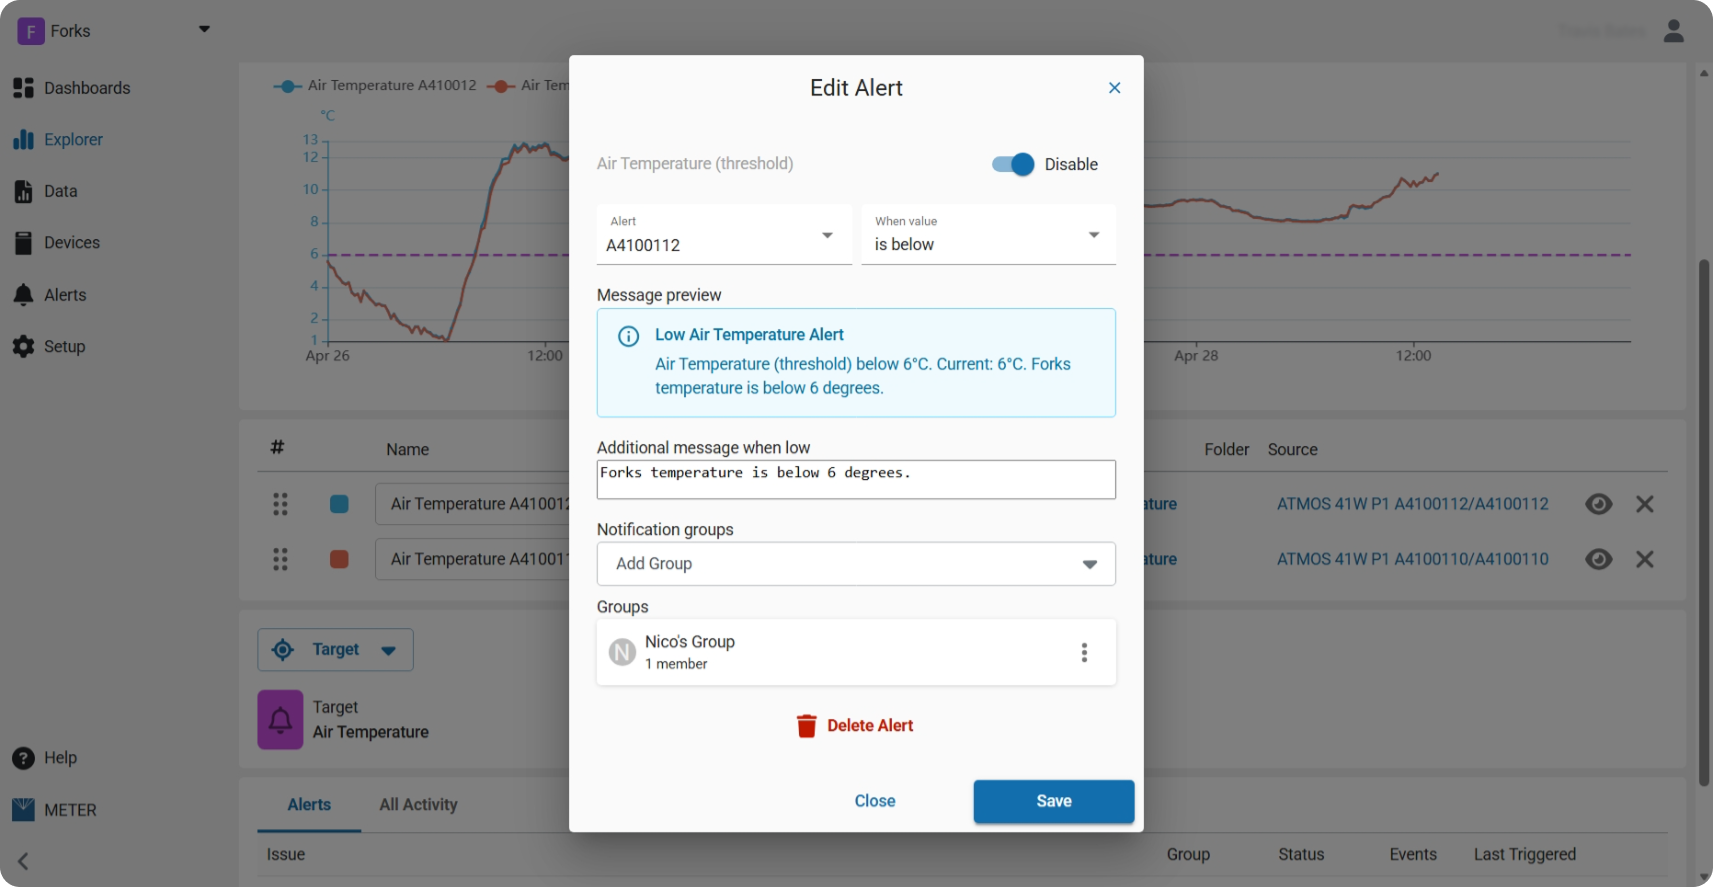Image resolution: width=1713 pixels, height=887 pixels.
Task: Switch to the All Activity tab
Action: click(x=418, y=804)
